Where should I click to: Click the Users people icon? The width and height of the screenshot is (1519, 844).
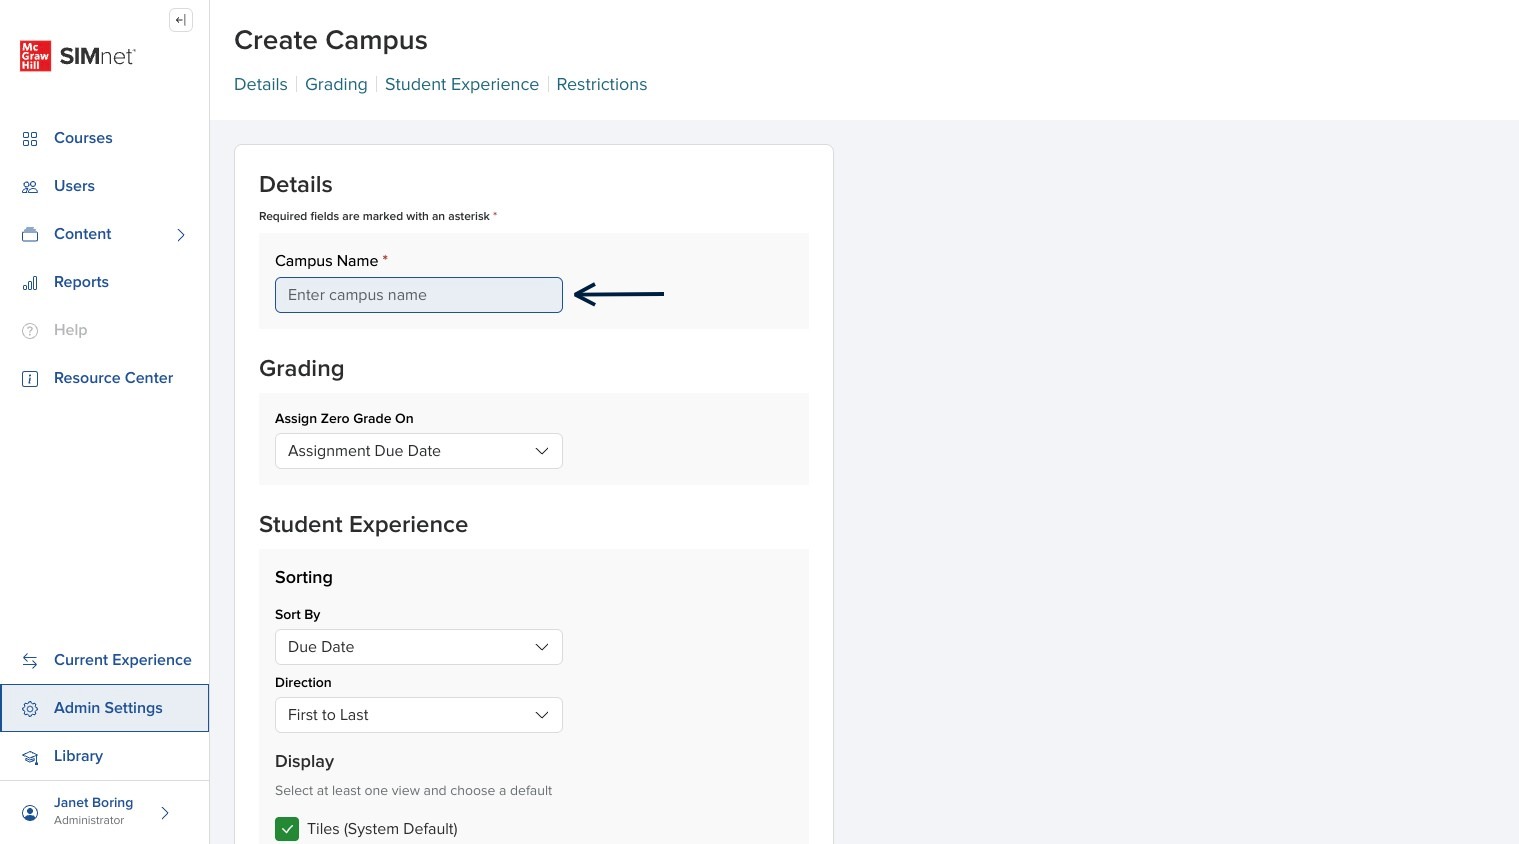(x=30, y=187)
